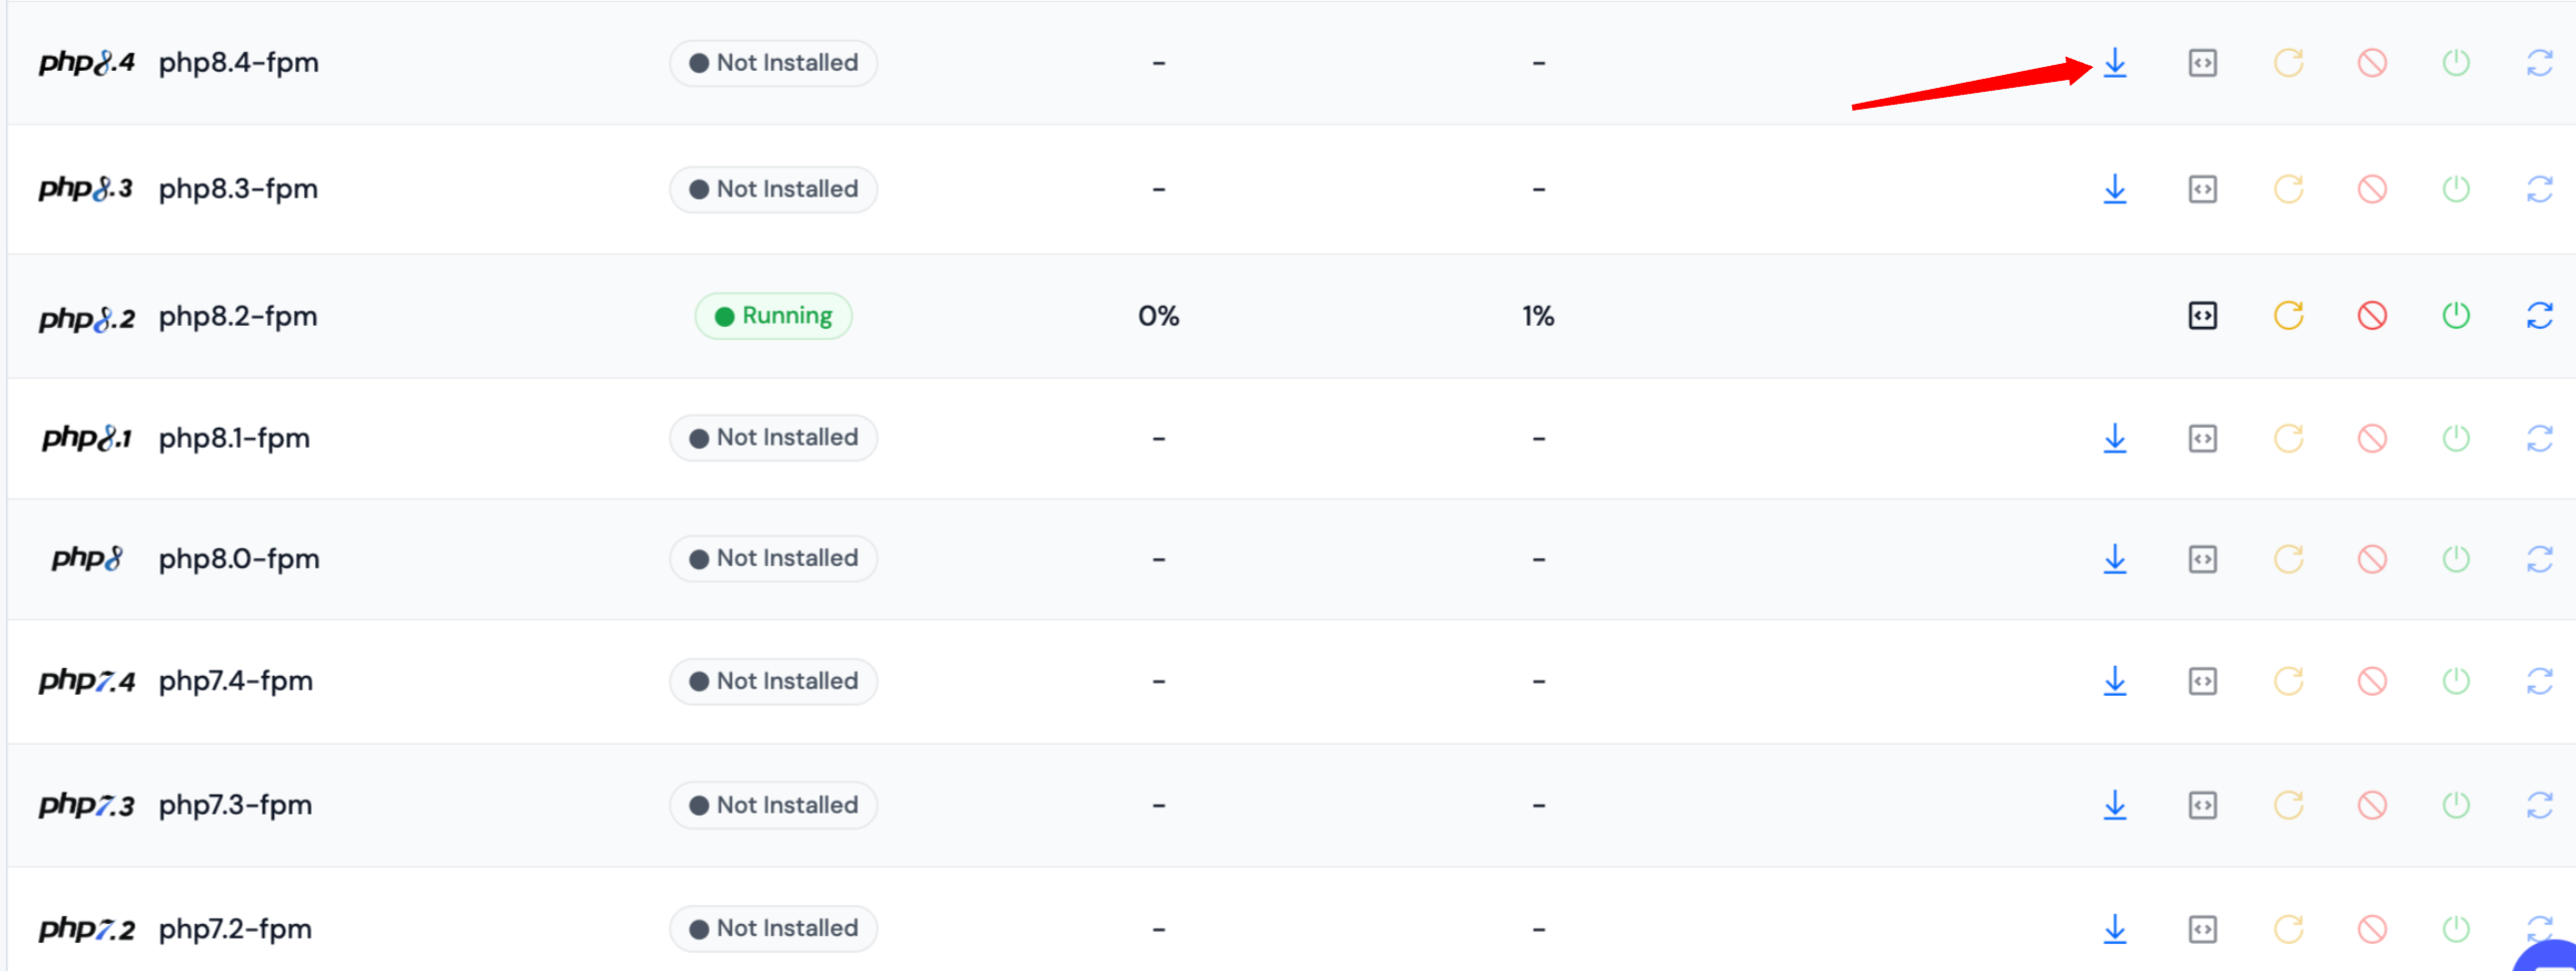The height and width of the screenshot is (971, 2576).
Task: Click the Running status badge for php8.2-fpm
Action: (773, 316)
